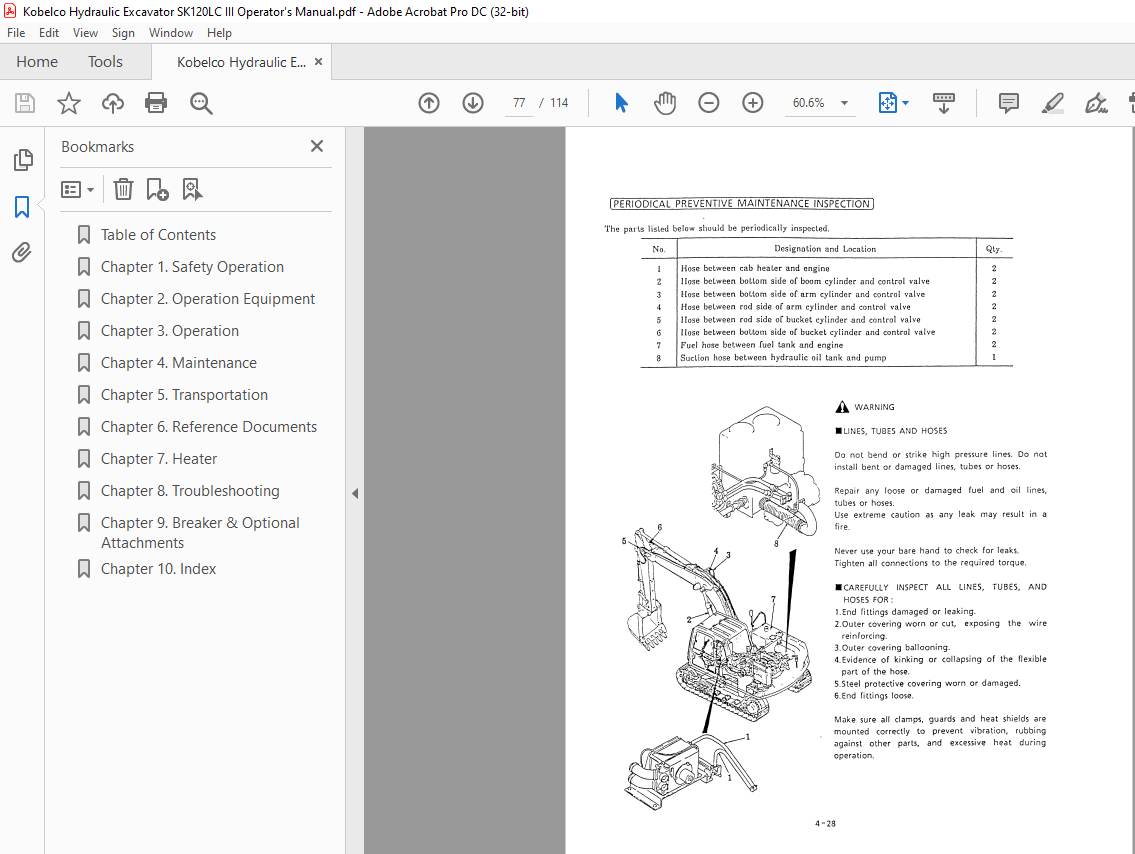The height and width of the screenshot is (854, 1135).
Task: Print the document
Action: point(156,103)
